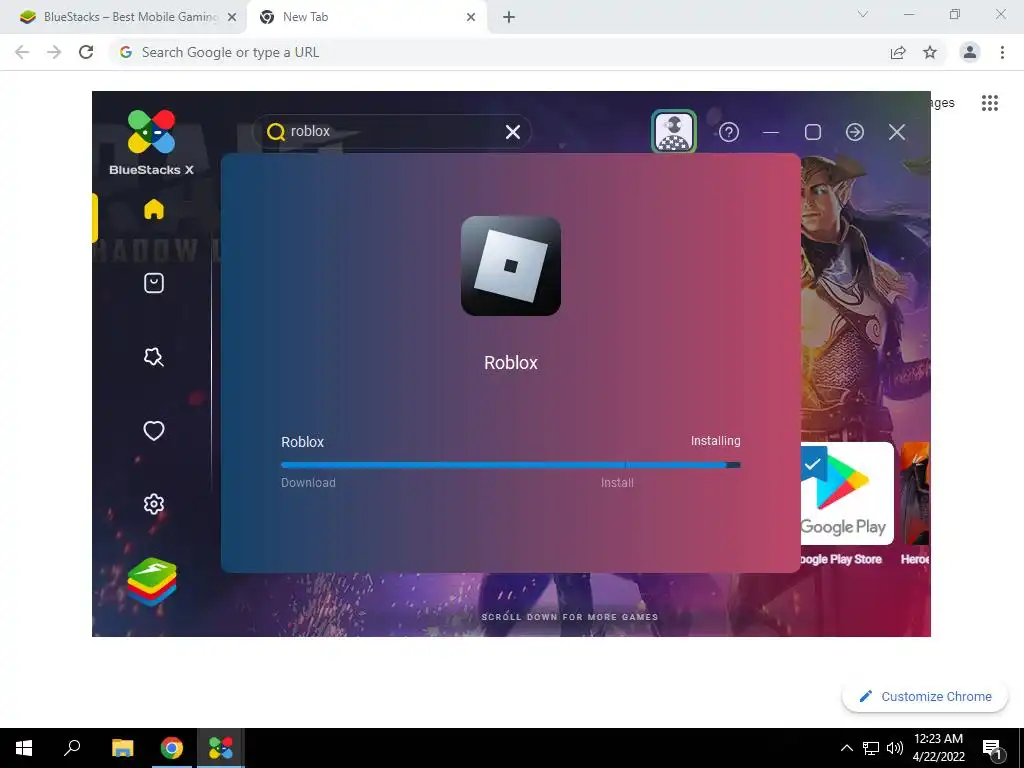1024x768 pixels.
Task: Open Windows taskbar search
Action: pyautogui.click(x=72, y=748)
